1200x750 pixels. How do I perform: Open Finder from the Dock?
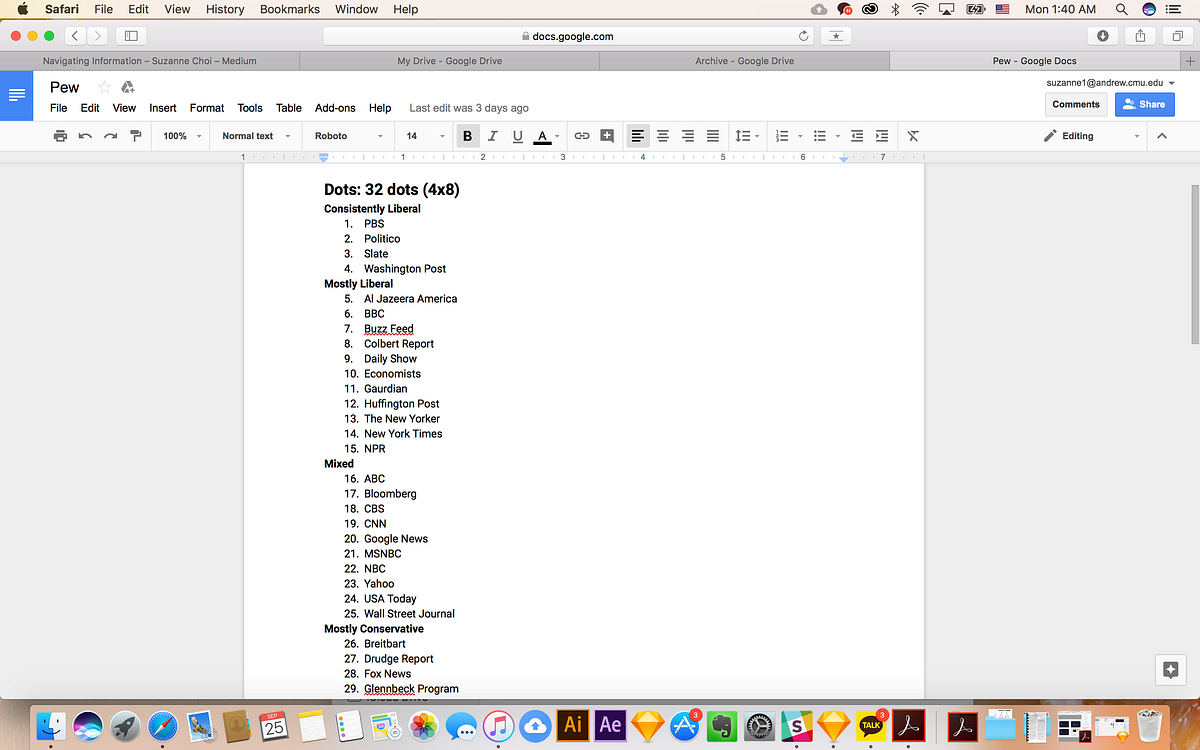(x=51, y=724)
